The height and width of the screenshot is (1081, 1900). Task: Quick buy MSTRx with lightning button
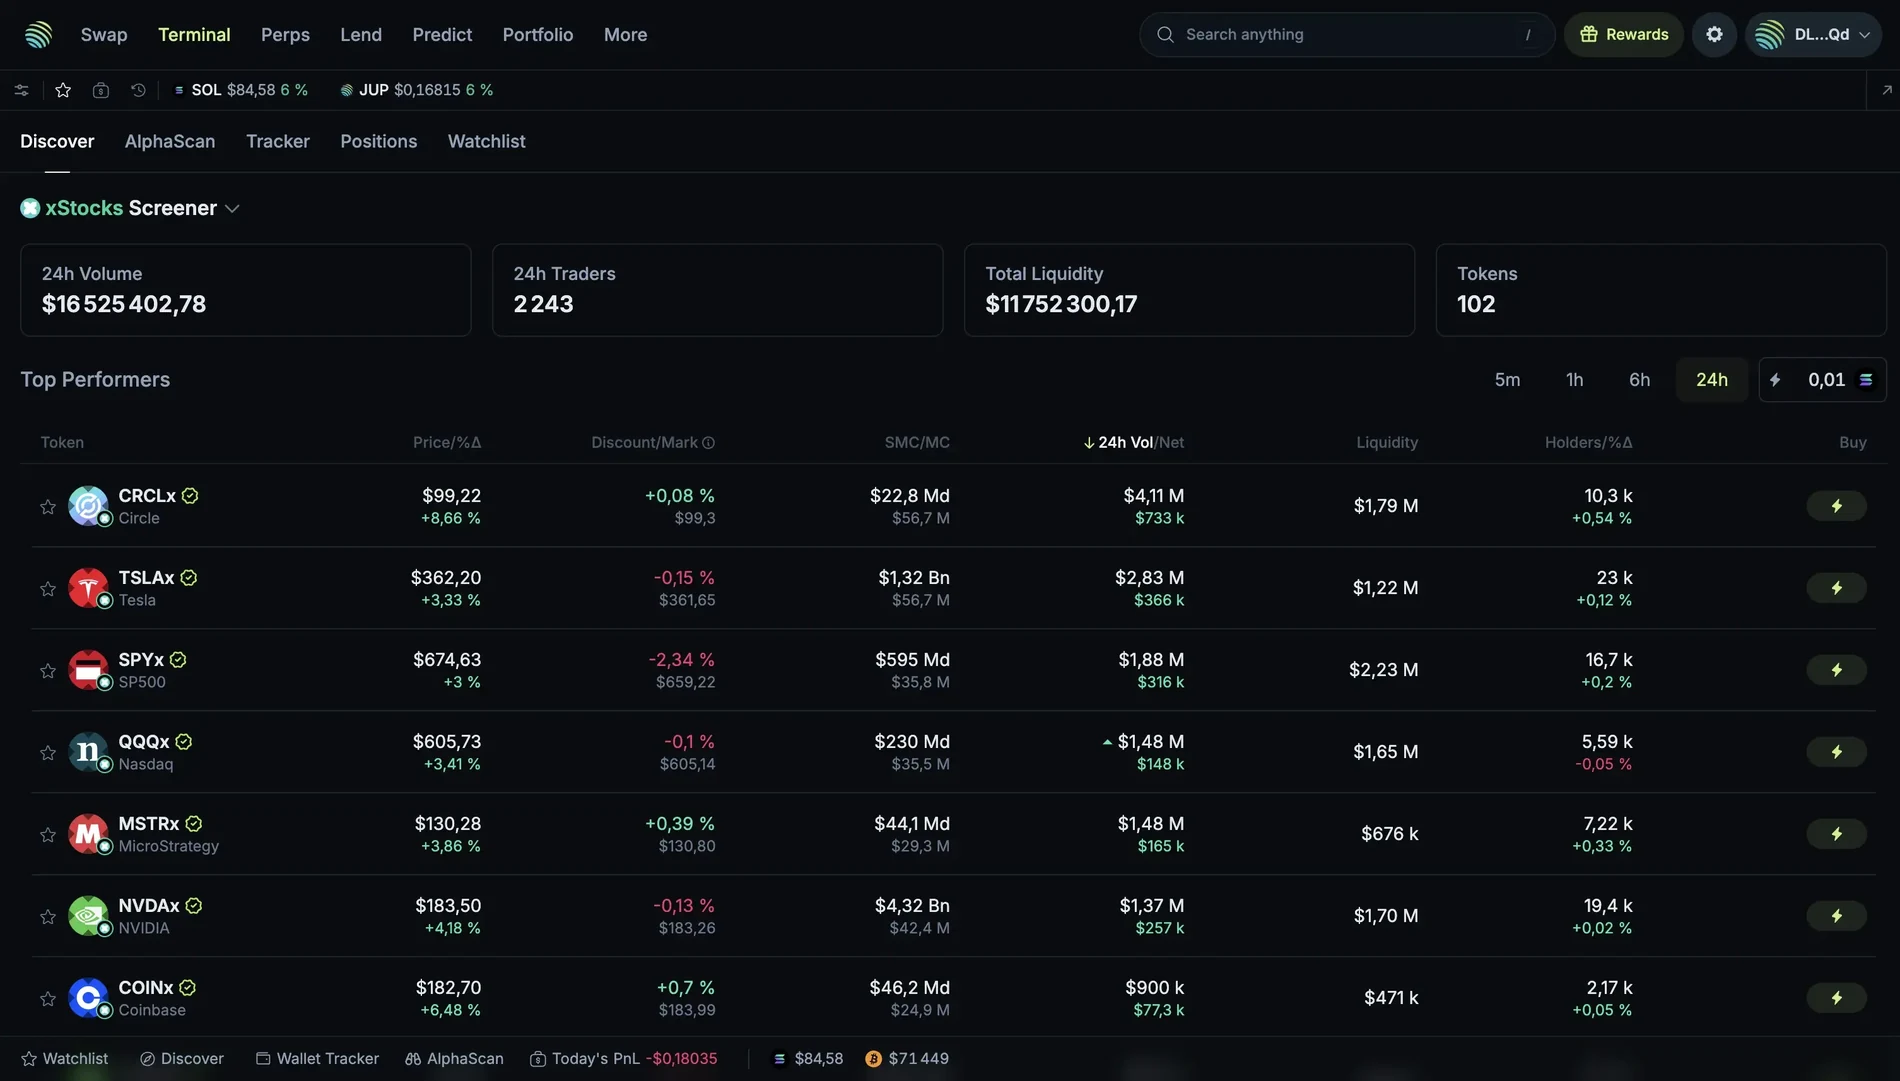(1836, 834)
